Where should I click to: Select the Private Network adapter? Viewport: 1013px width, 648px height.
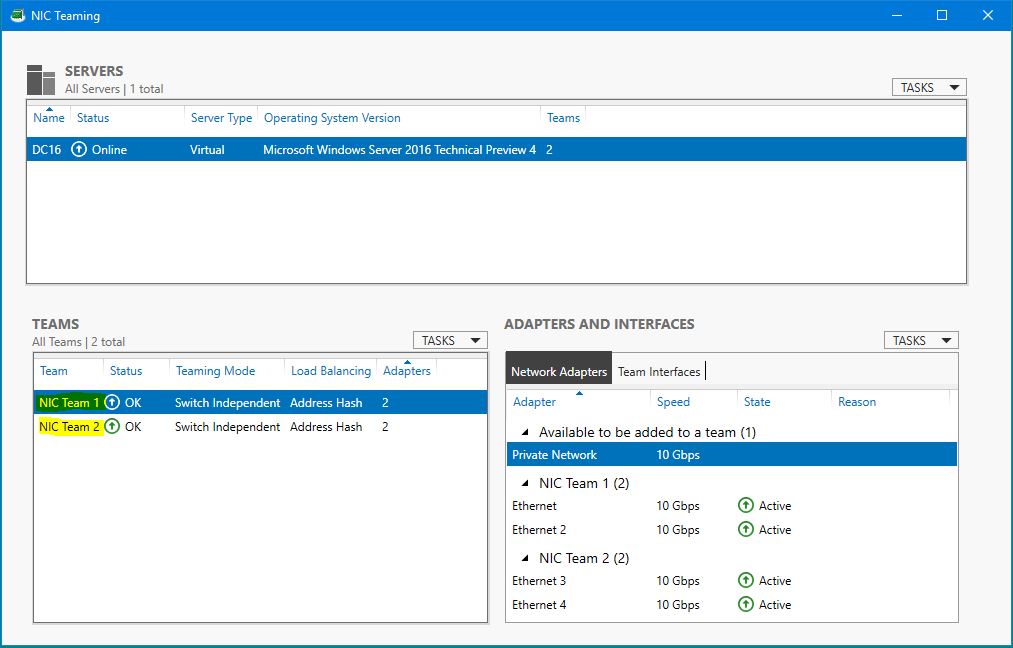pos(732,454)
